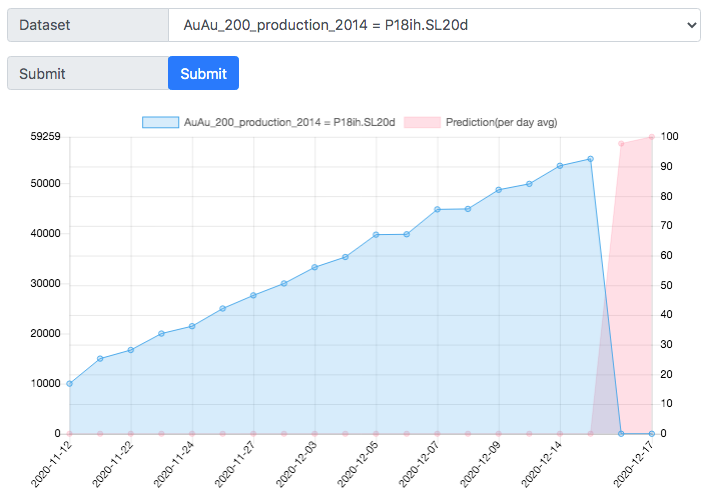Click the '50000' left axis label
The width and height of the screenshot is (709, 499).
tap(45, 184)
